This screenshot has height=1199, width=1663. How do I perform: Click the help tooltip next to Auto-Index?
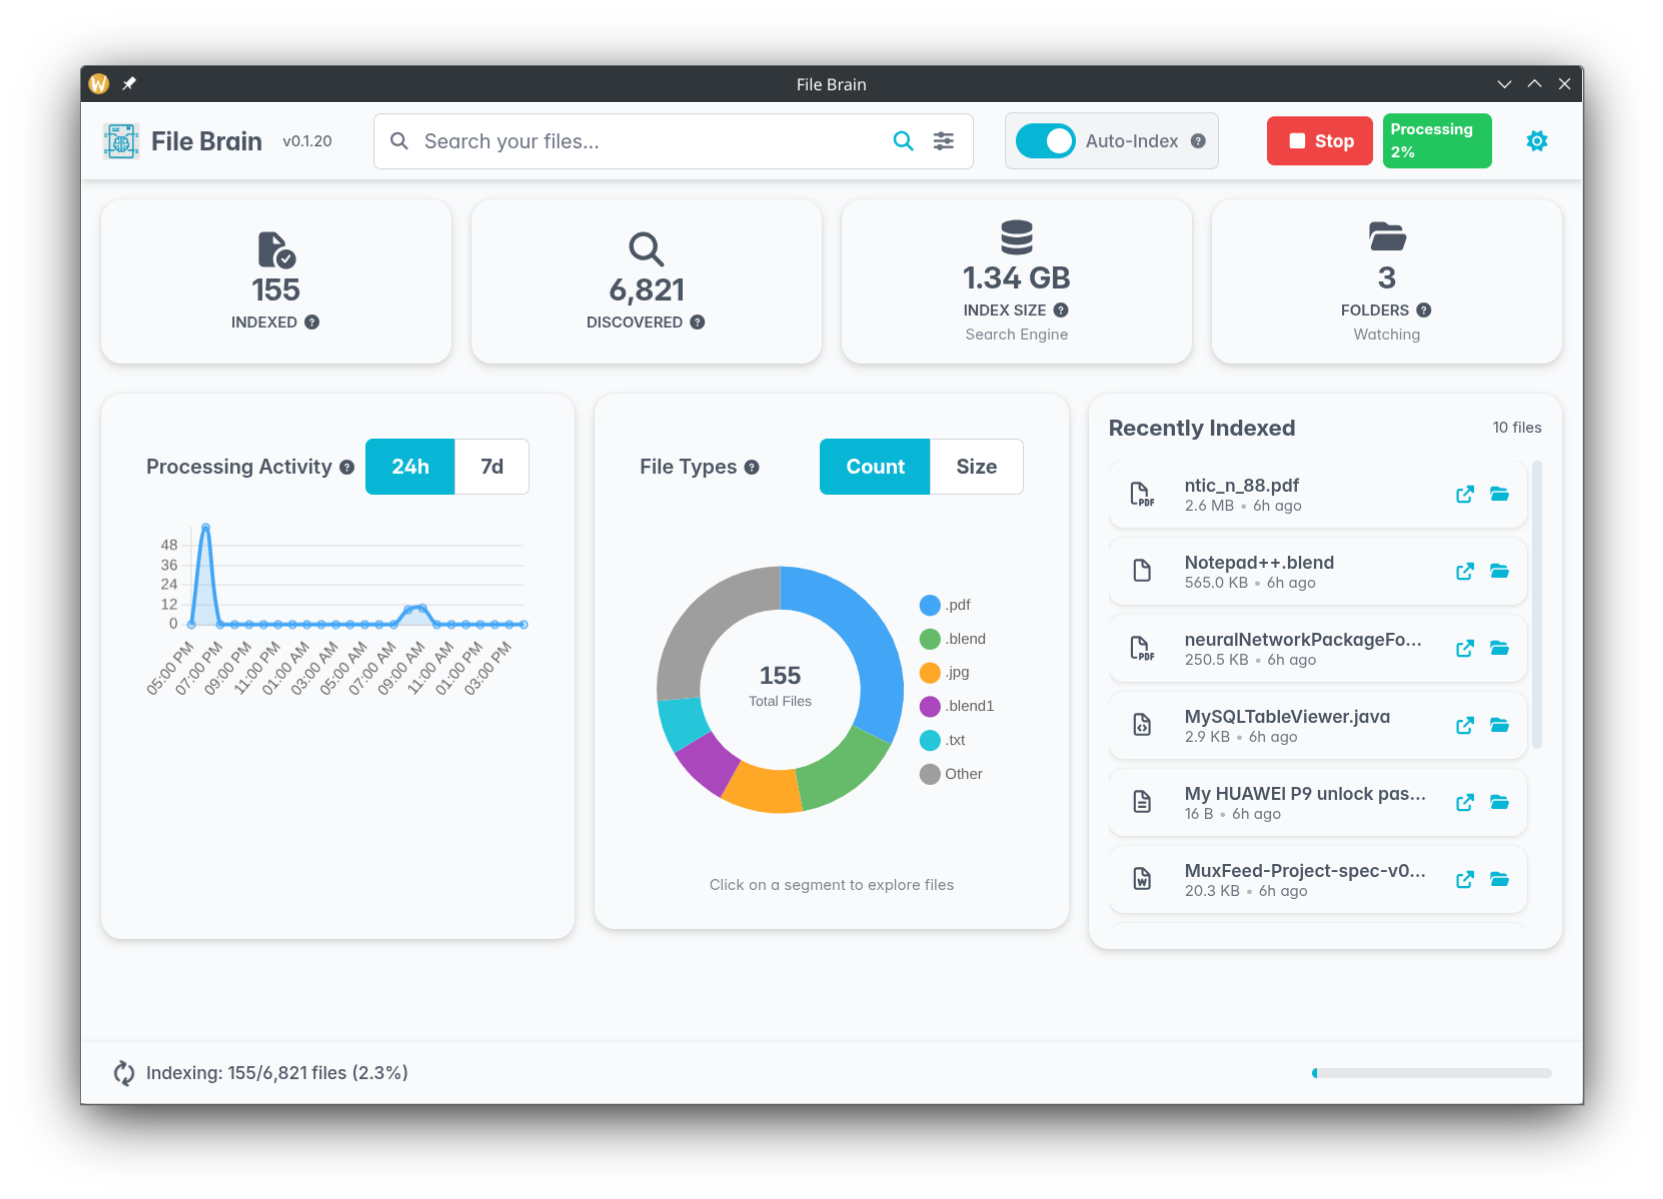click(1197, 141)
